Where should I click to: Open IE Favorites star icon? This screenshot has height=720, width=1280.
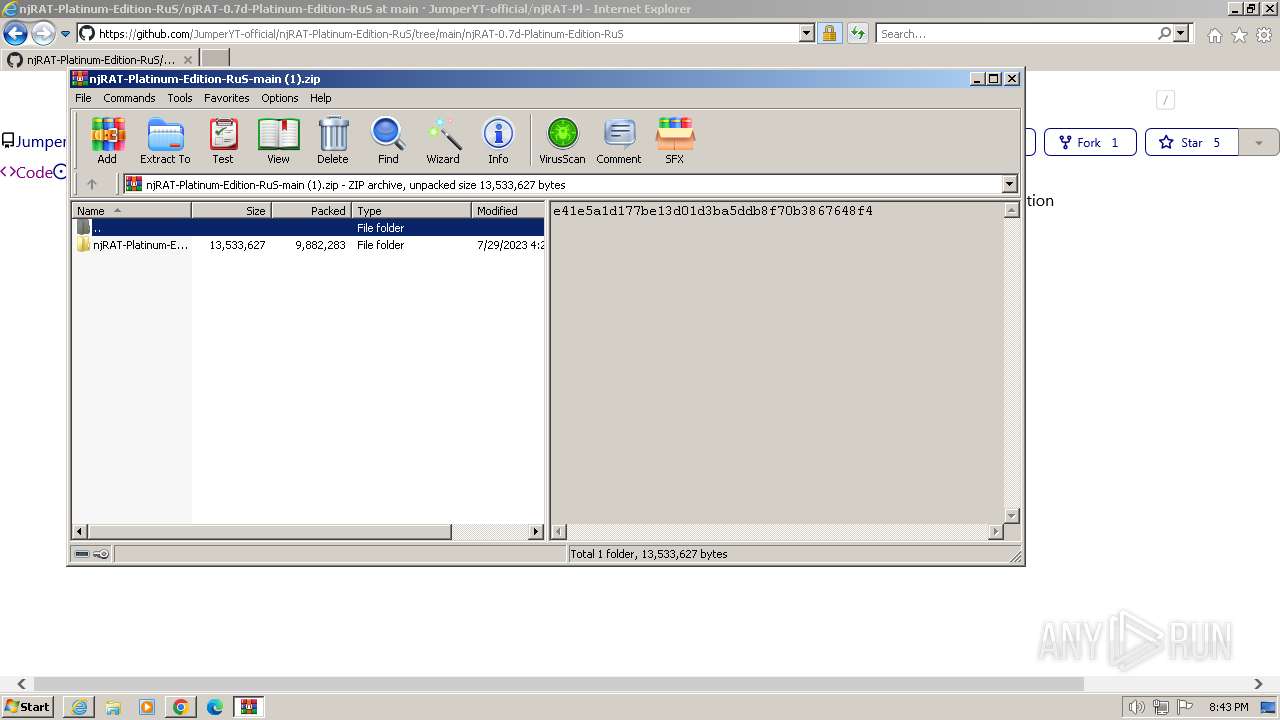click(1239, 35)
